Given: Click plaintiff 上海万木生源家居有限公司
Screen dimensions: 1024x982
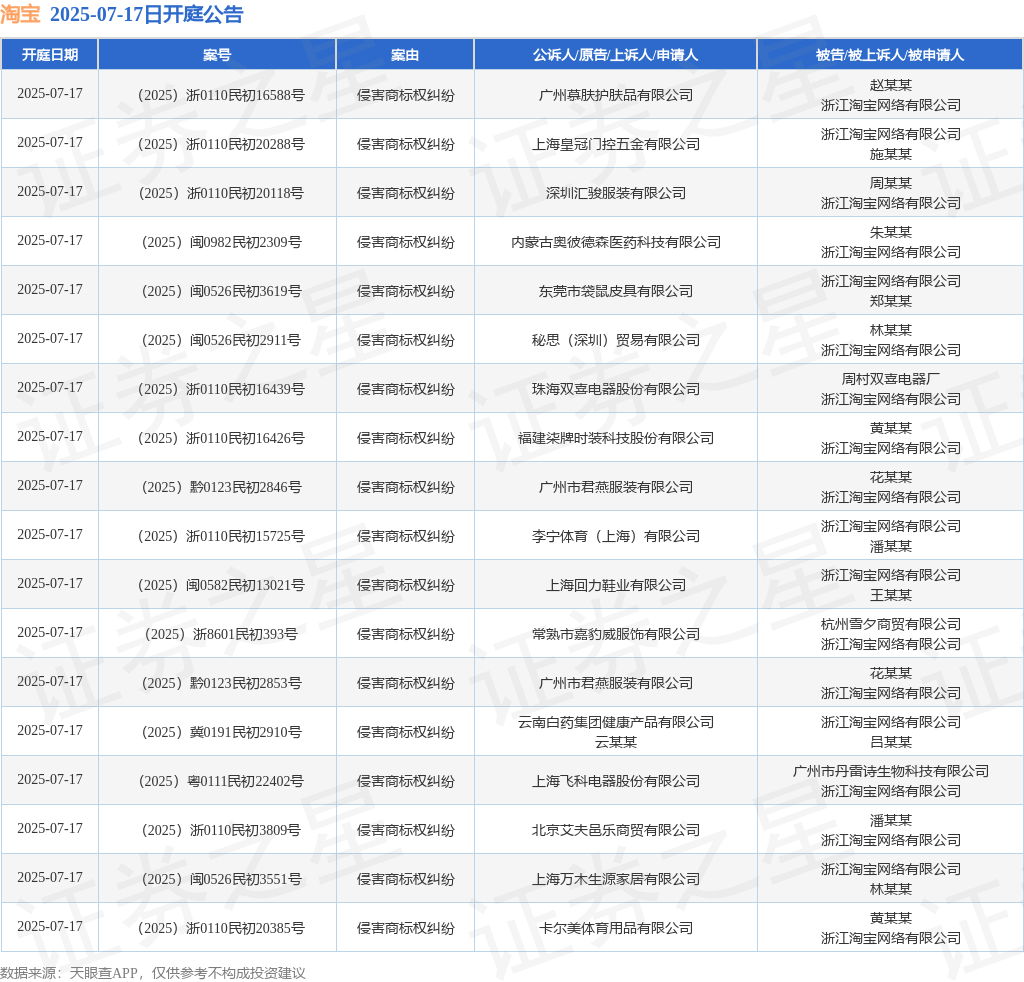Looking at the screenshot, I should [x=615, y=879].
